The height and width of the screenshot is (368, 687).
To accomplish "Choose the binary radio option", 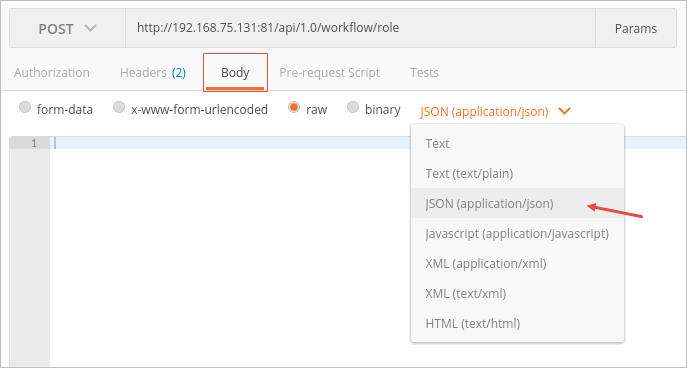I will tap(353, 108).
